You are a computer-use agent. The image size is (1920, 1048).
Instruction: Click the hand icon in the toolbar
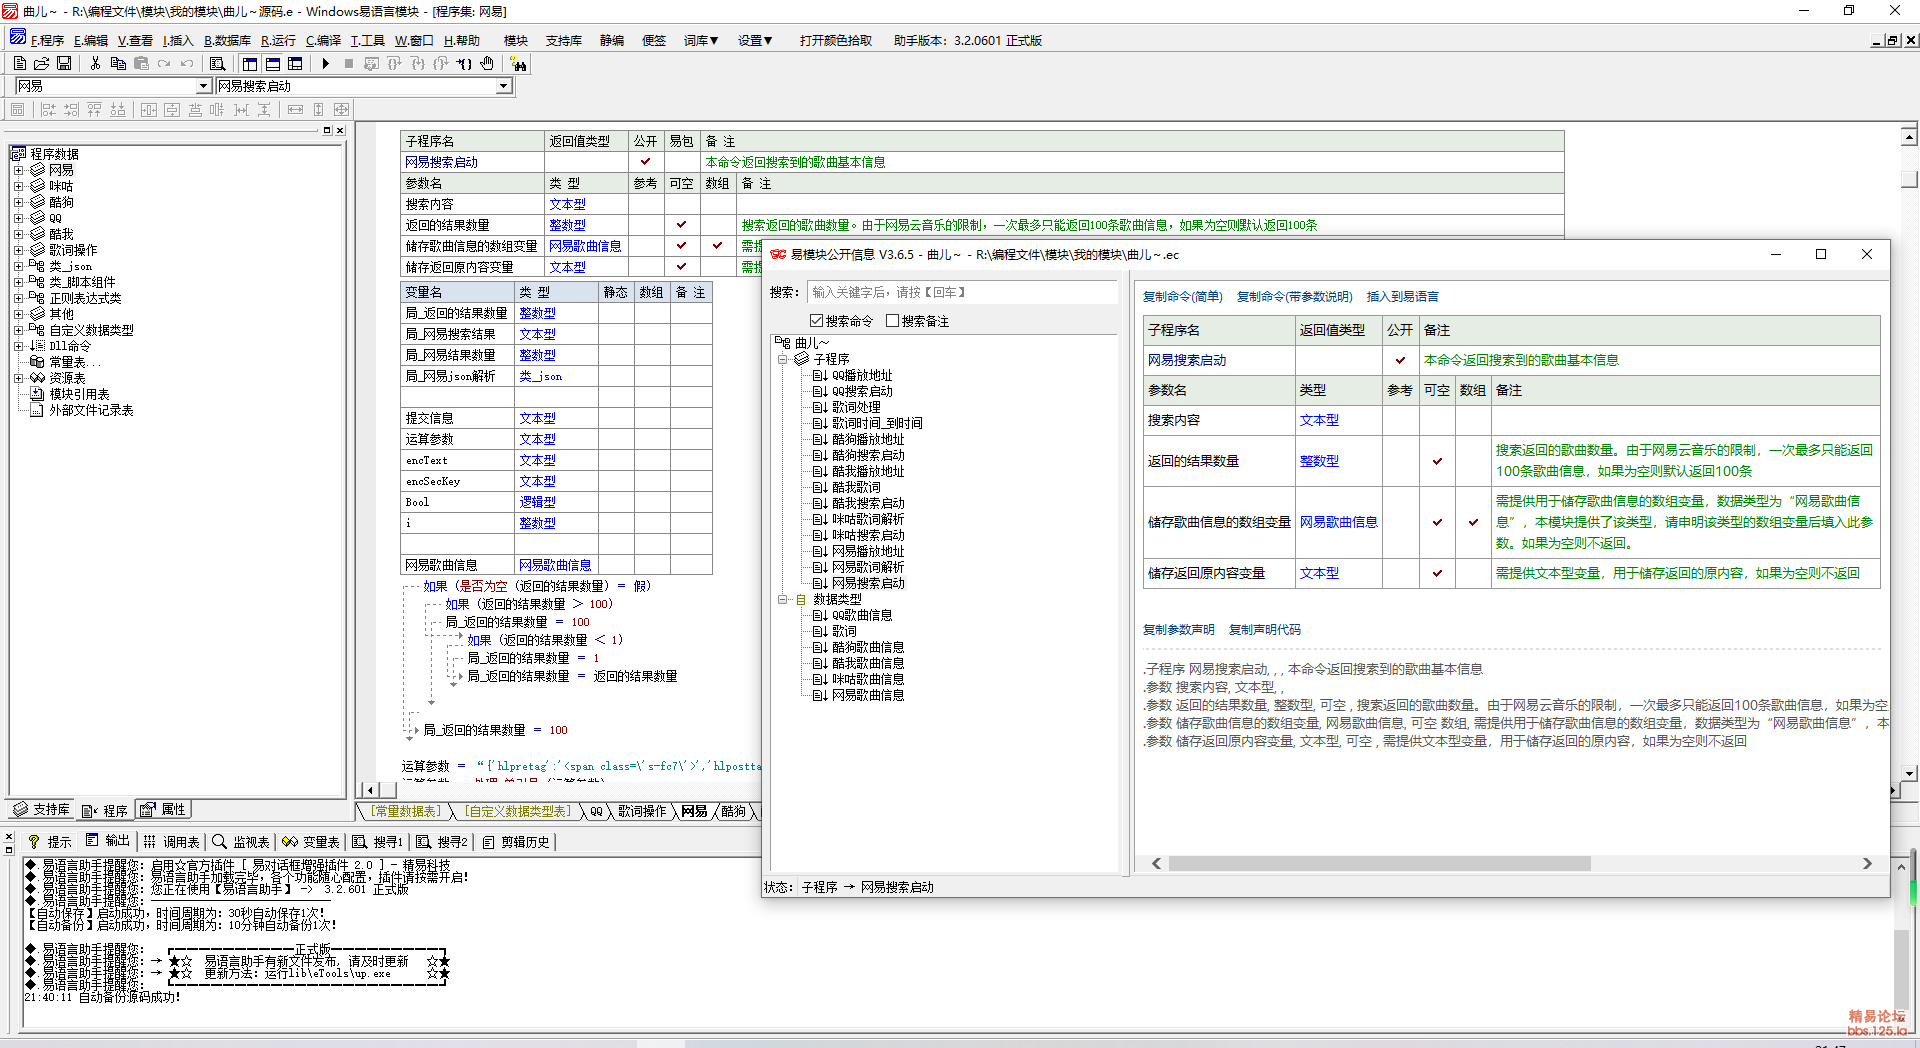click(487, 63)
